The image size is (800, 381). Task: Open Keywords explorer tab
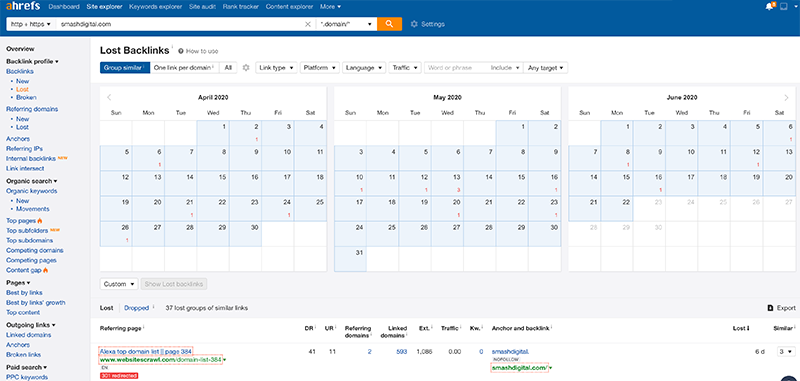point(156,7)
